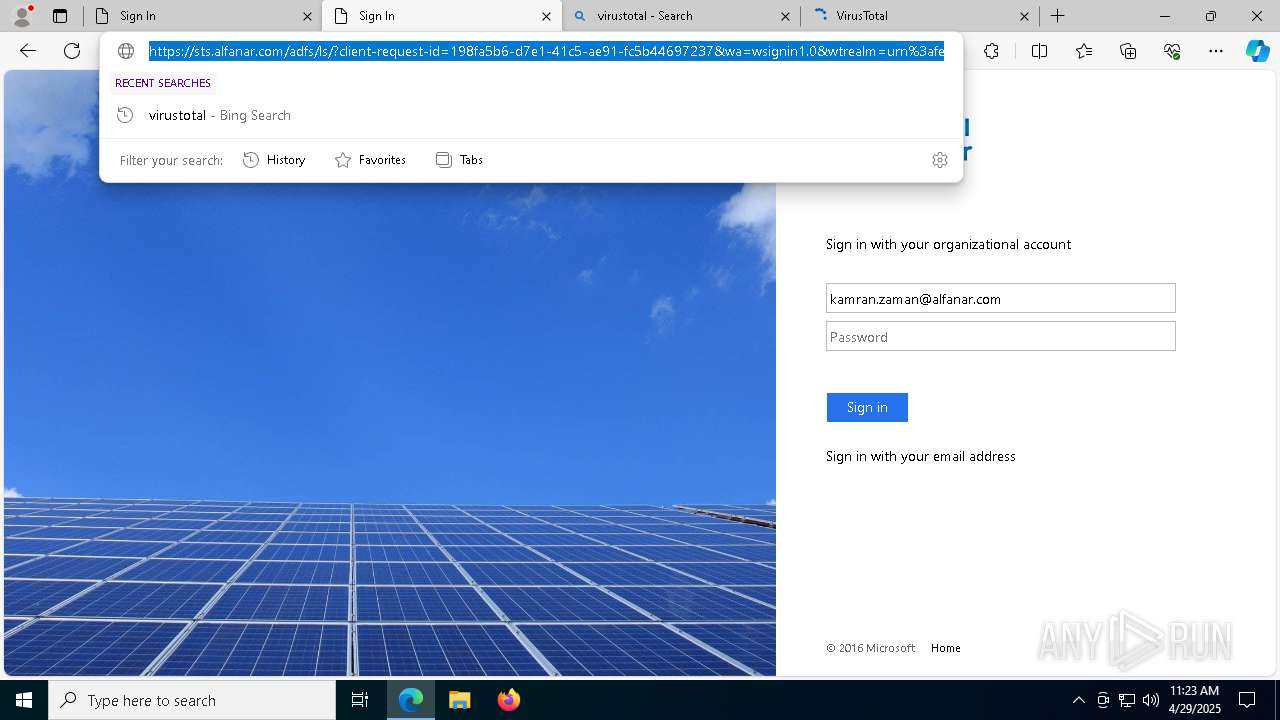The height and width of the screenshot is (720, 1280).
Task: Filter search by History
Action: coord(274,160)
